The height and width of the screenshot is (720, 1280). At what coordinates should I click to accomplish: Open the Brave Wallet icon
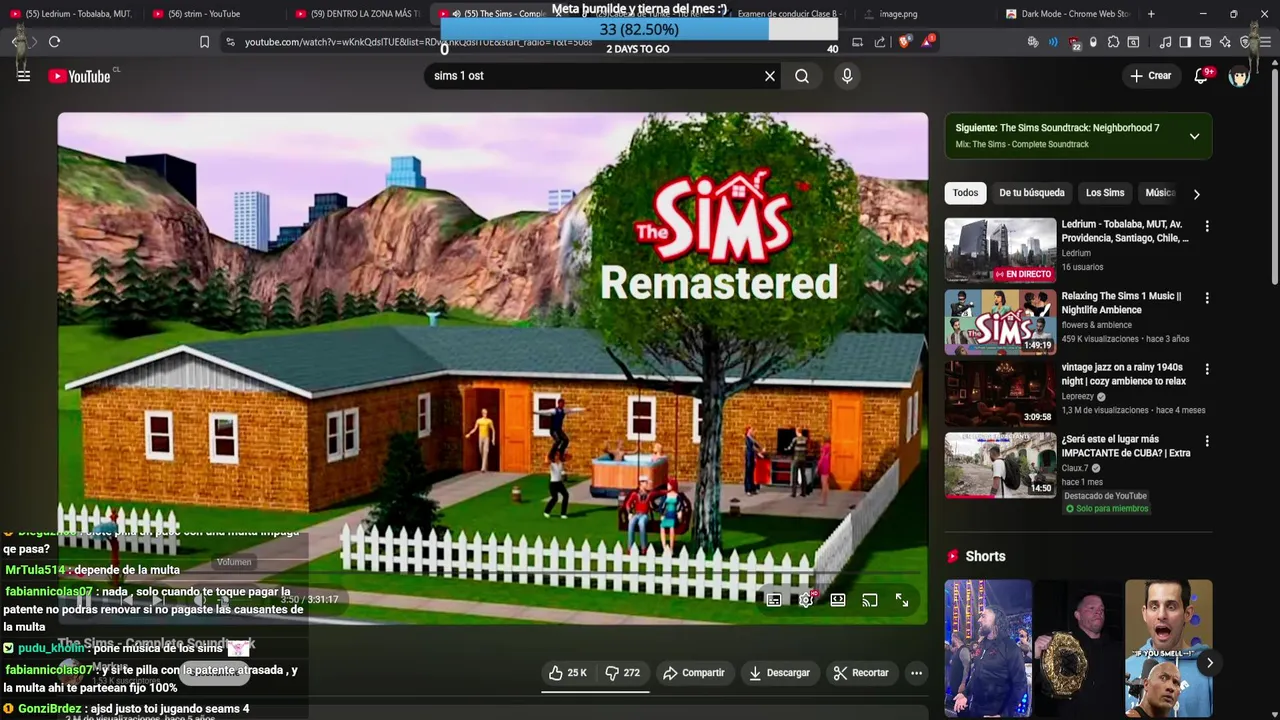pos(1205,42)
